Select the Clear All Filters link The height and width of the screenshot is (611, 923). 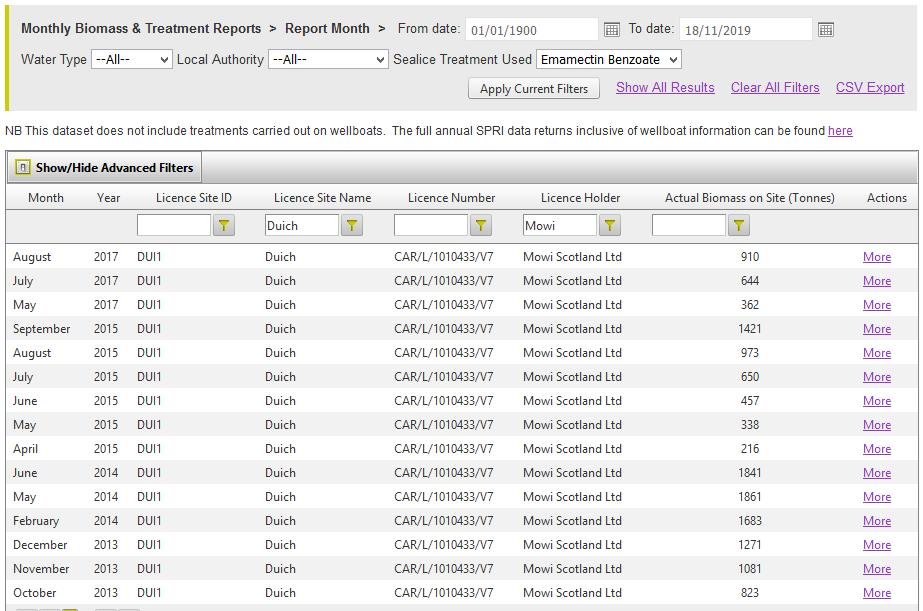point(775,88)
